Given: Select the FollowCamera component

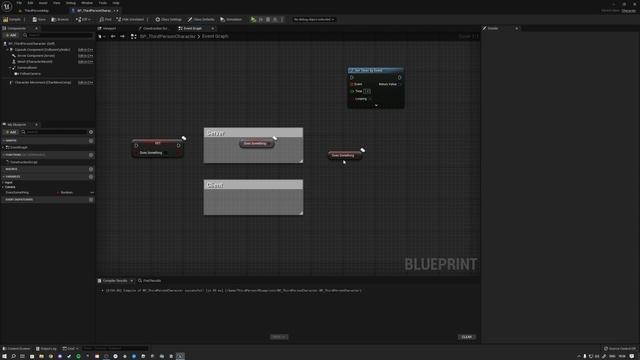Looking at the screenshot, I should tap(30, 74).
